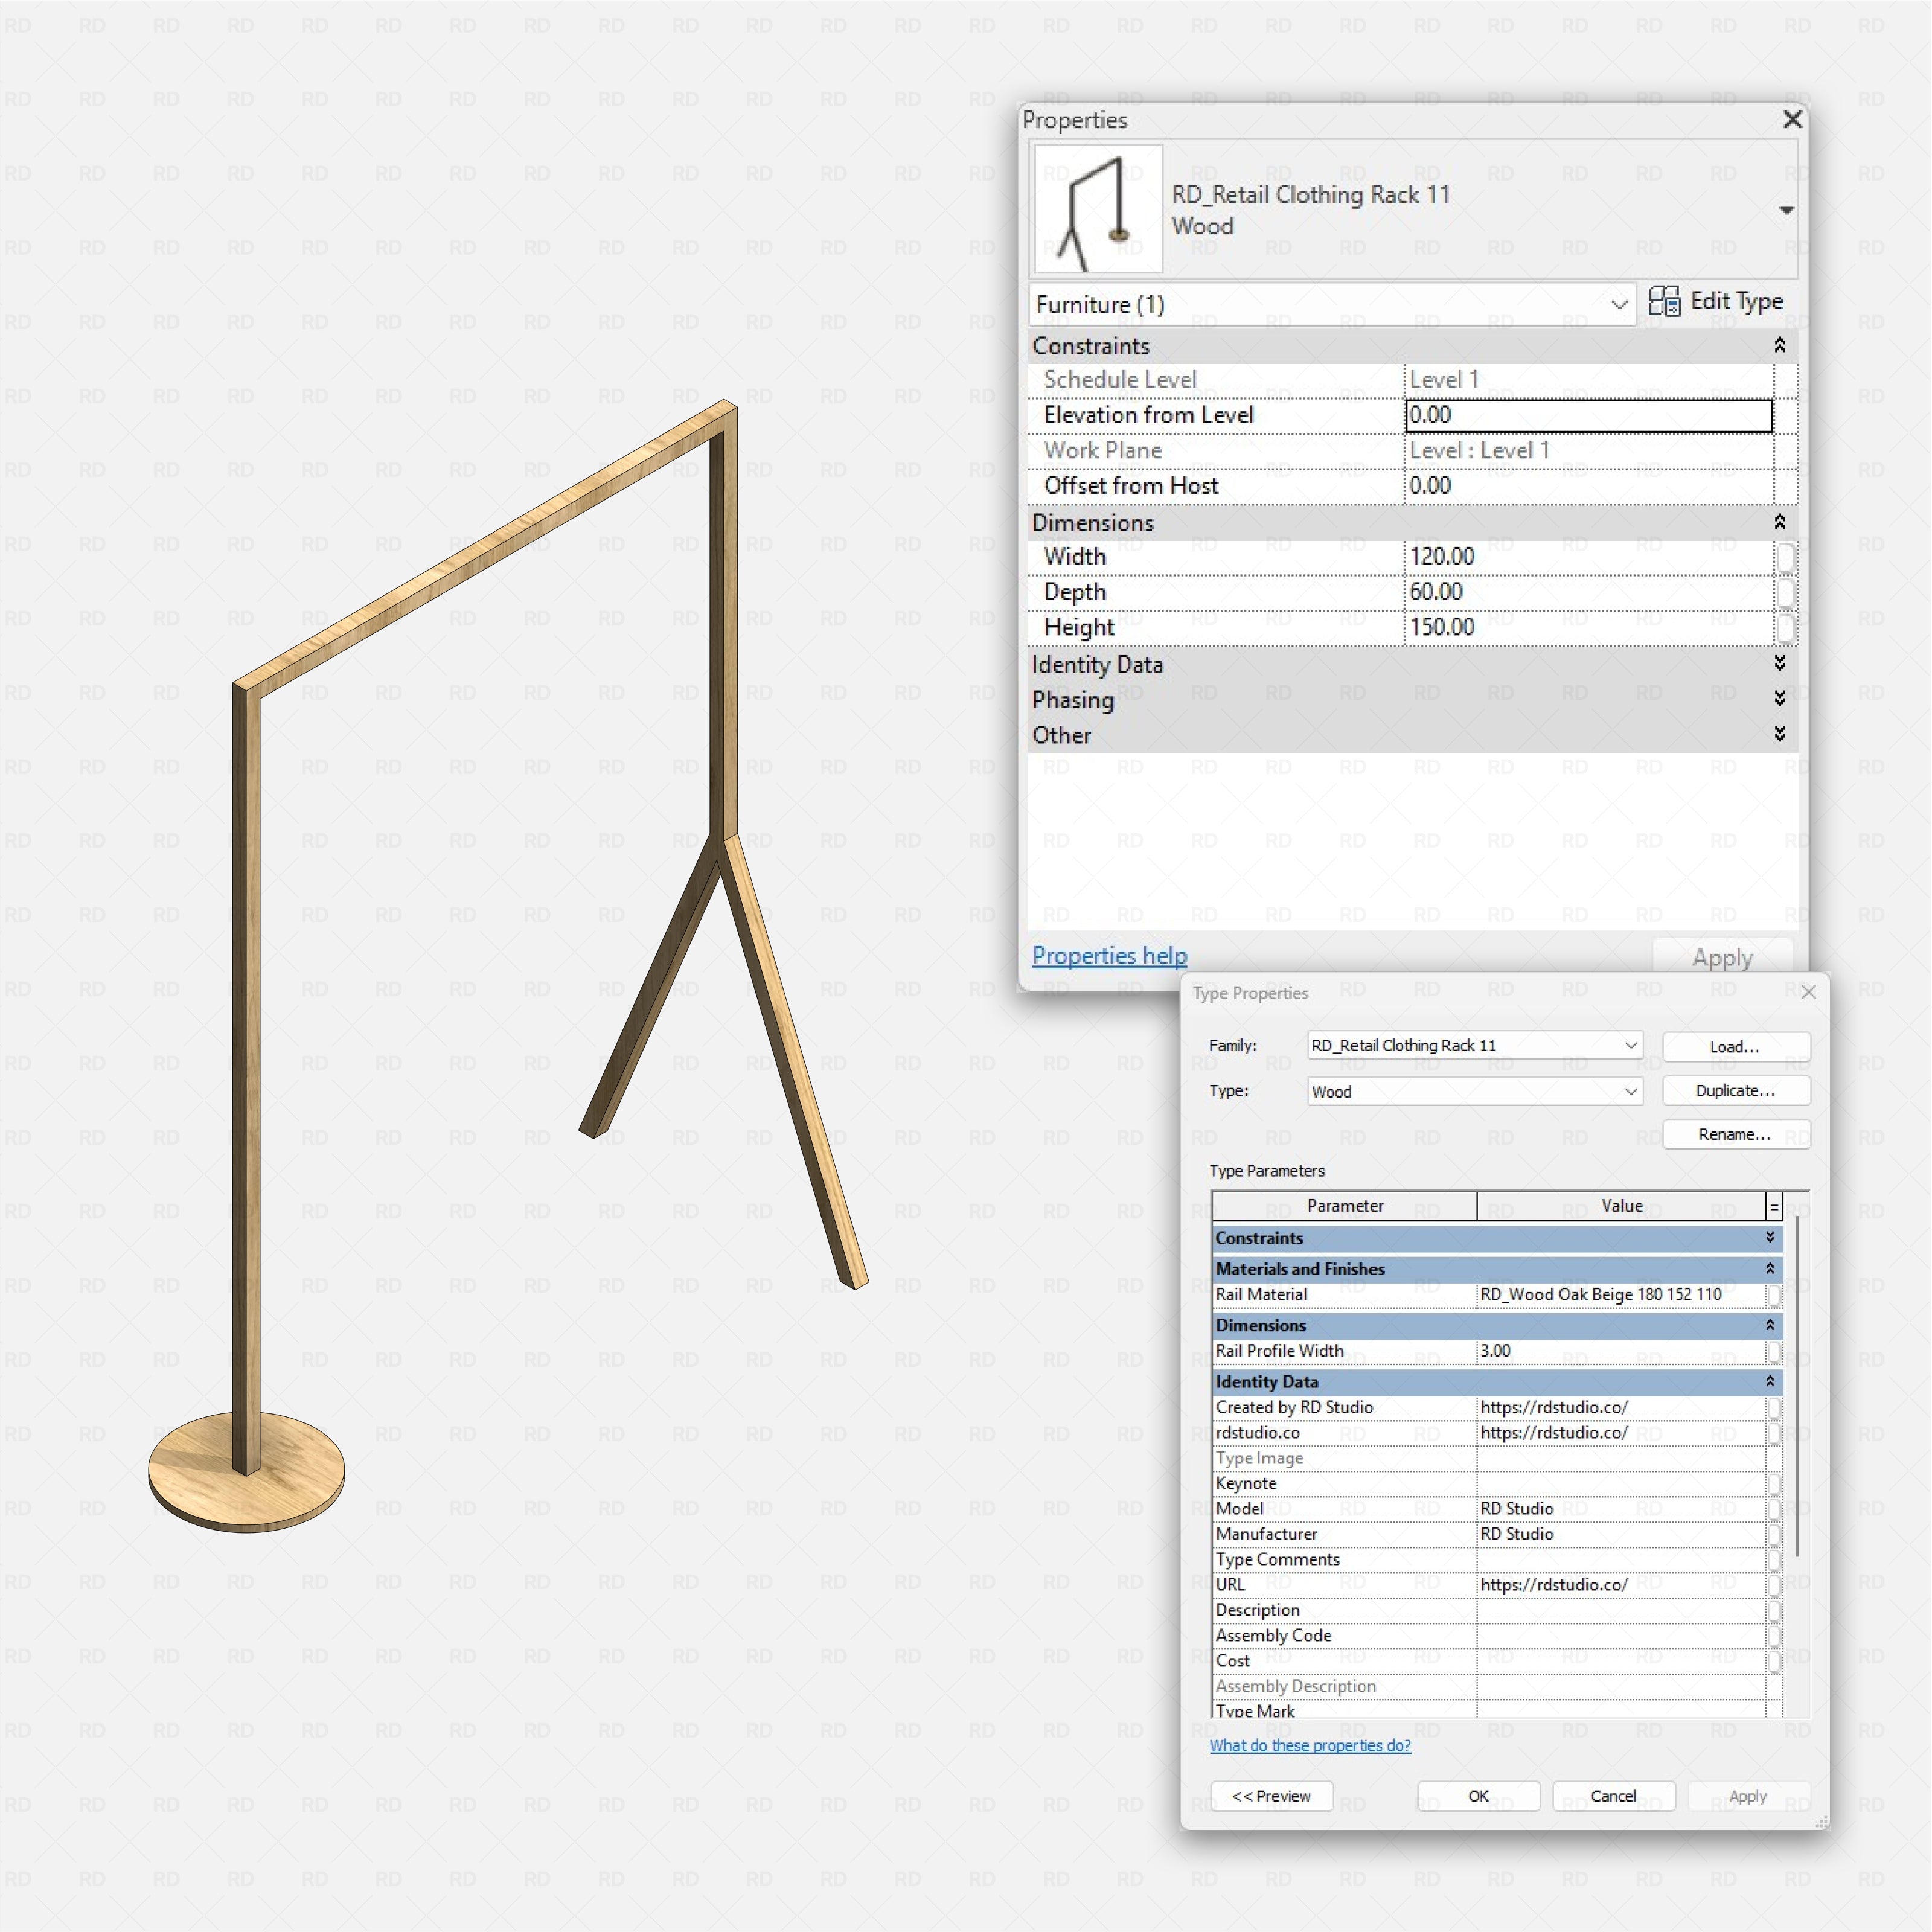Click the clothing rack type preview thumbnail
This screenshot has width=1932, height=1932.
click(x=1098, y=209)
